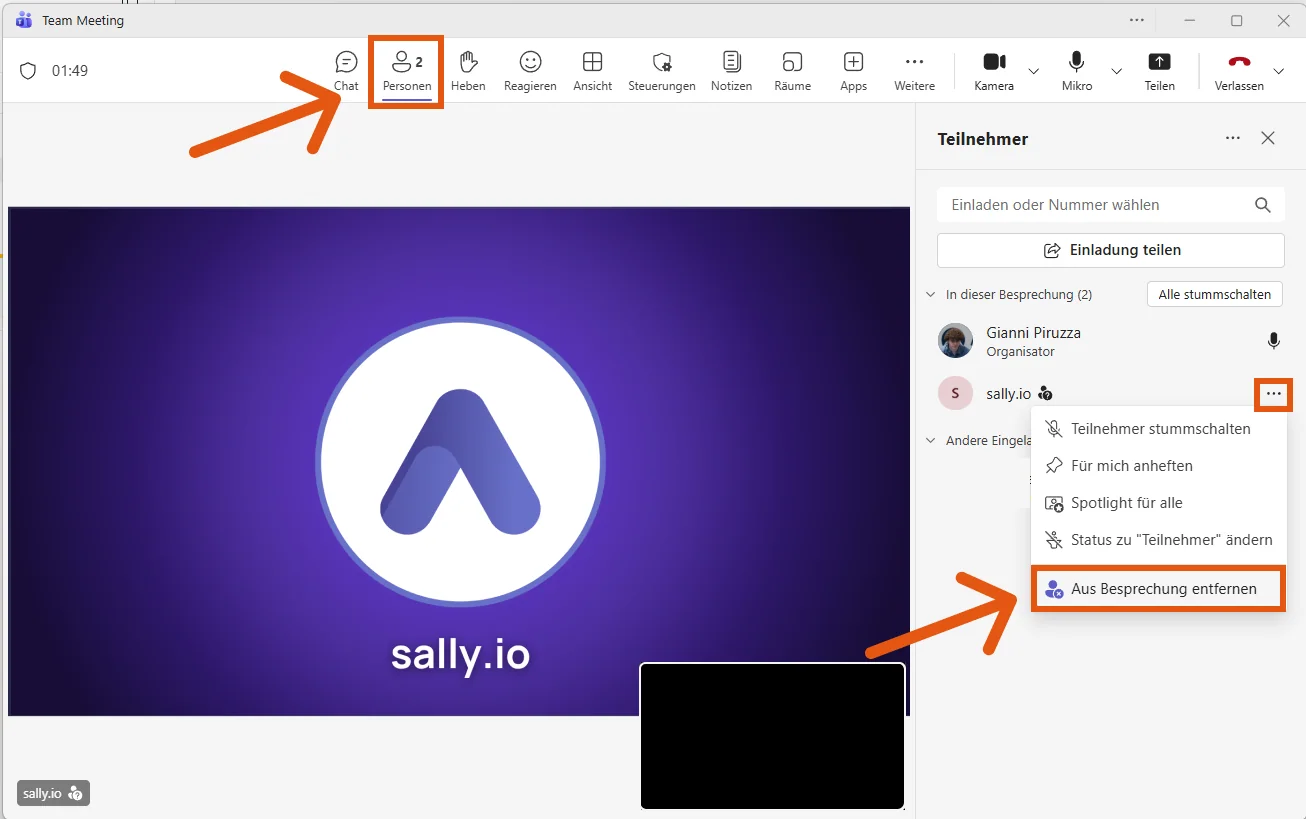The height and width of the screenshot is (819, 1306).
Task: Choose Für mich anheften menu entry
Action: (x=1158, y=466)
